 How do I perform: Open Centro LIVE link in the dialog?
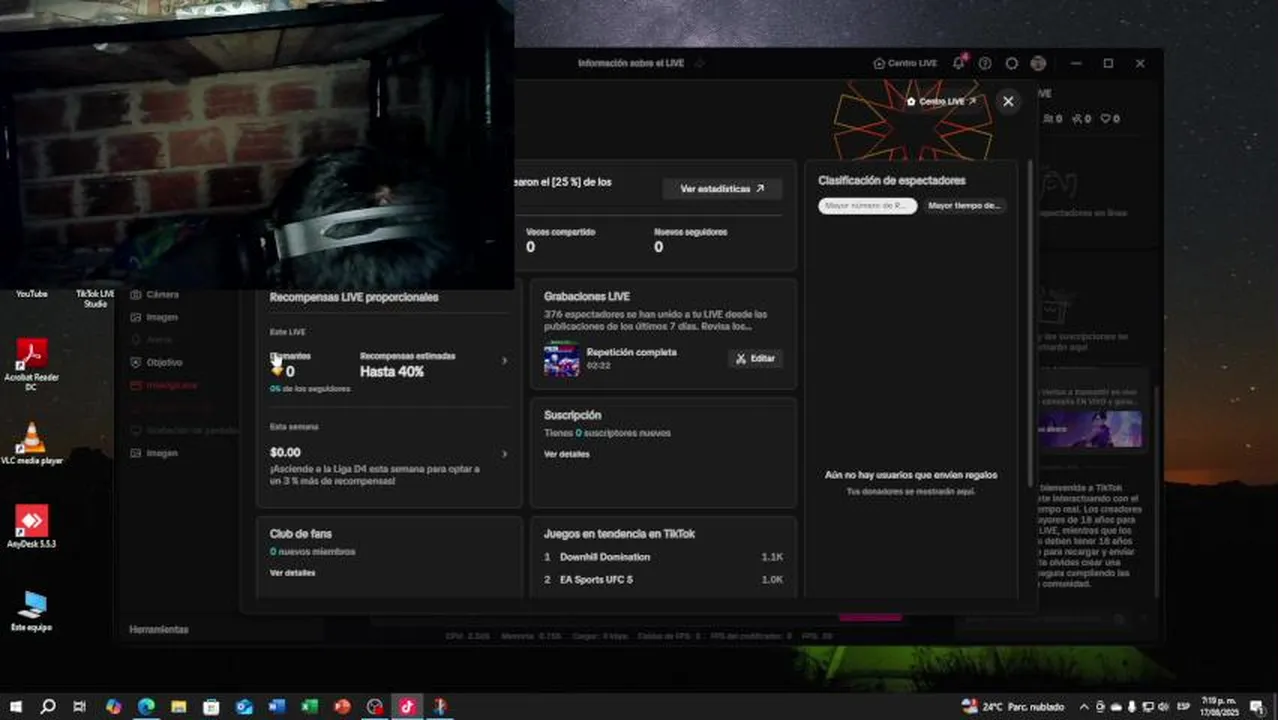click(x=941, y=101)
